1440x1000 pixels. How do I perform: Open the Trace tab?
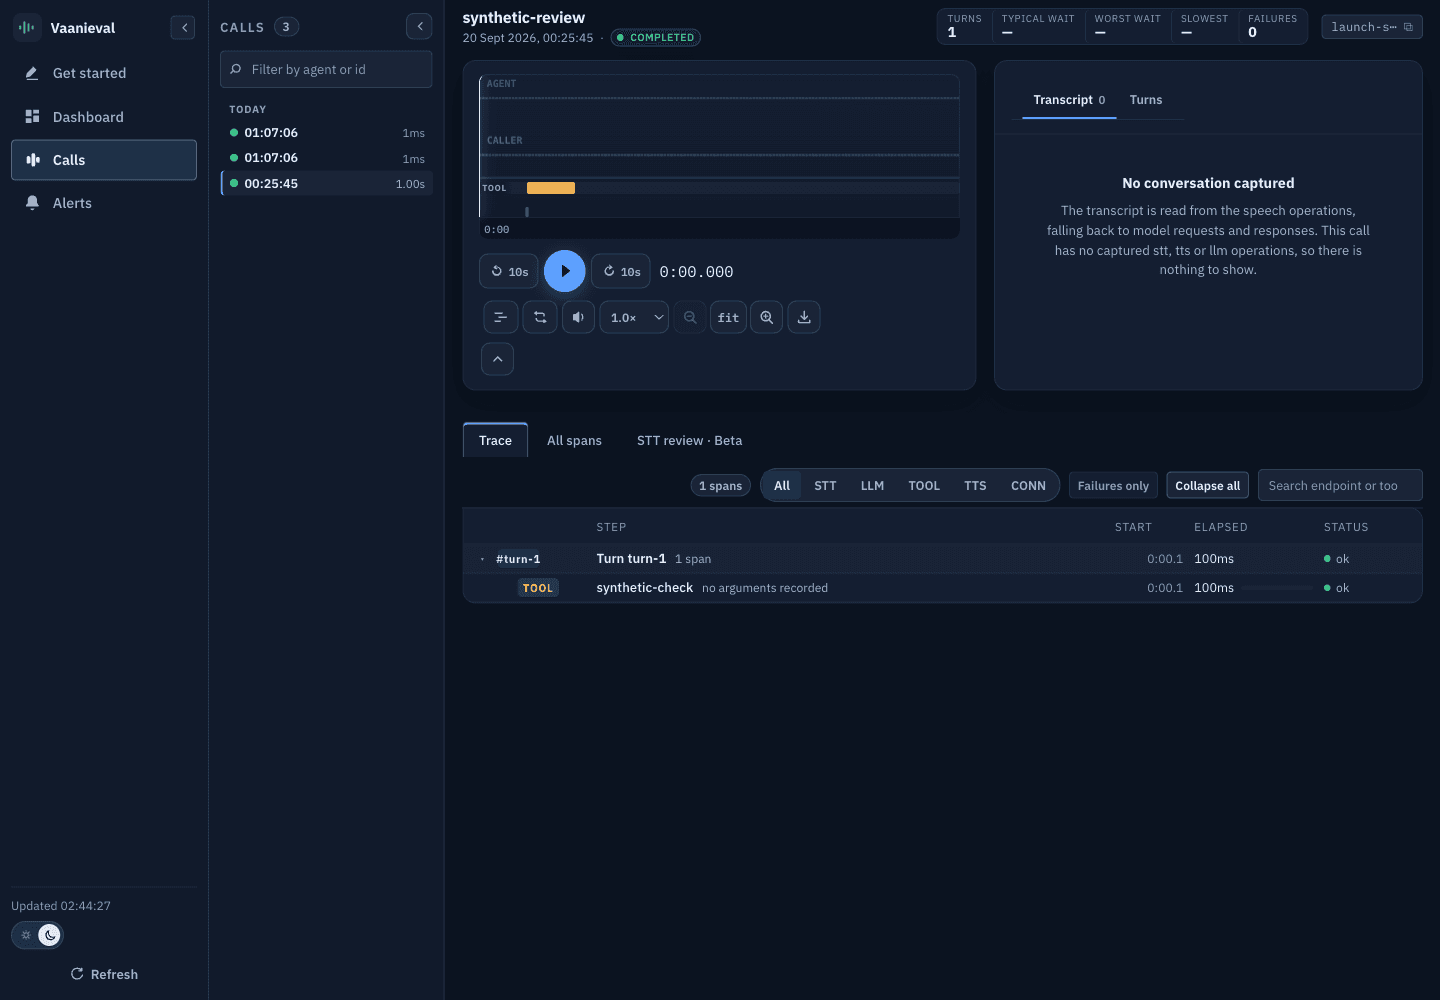coord(495,440)
